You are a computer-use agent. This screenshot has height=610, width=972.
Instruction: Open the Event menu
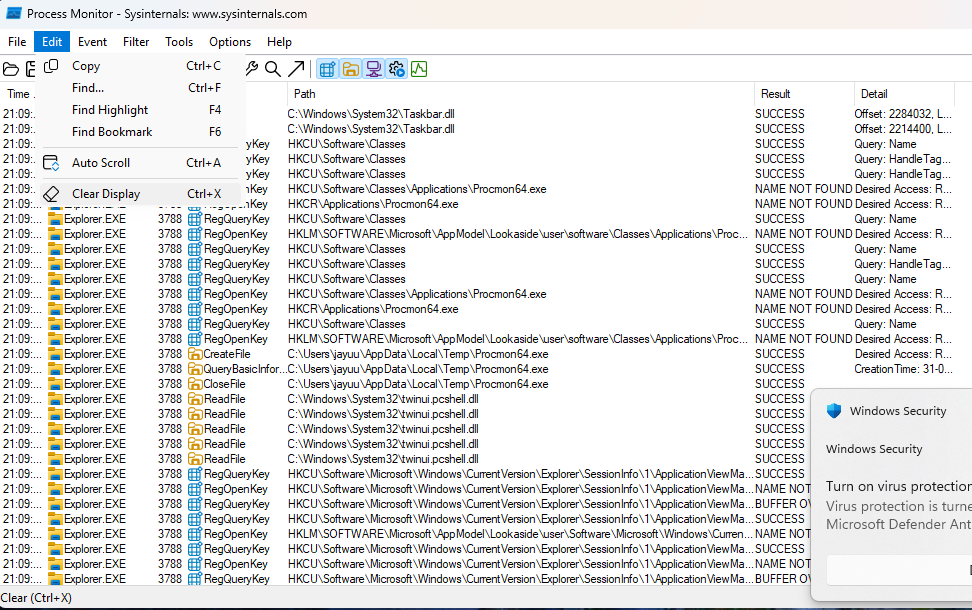[x=92, y=42]
